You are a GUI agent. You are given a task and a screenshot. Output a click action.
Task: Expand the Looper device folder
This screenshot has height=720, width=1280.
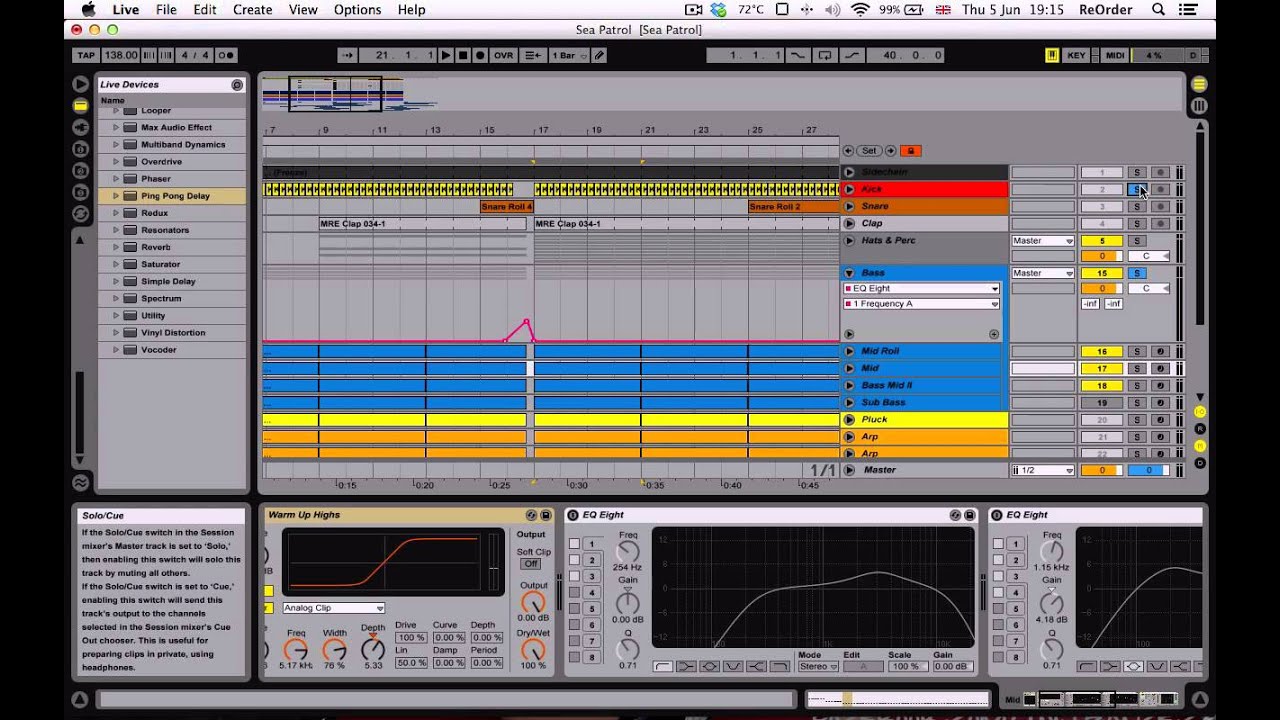[116, 110]
